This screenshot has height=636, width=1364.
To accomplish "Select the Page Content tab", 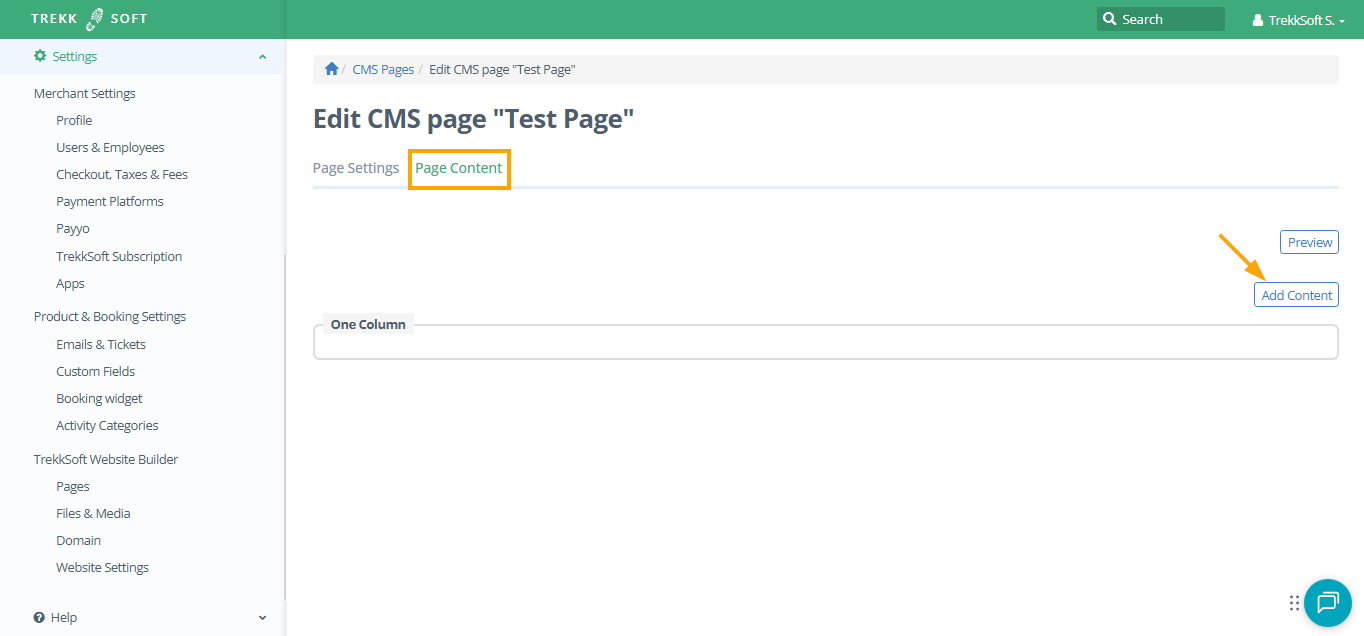I will (x=459, y=168).
